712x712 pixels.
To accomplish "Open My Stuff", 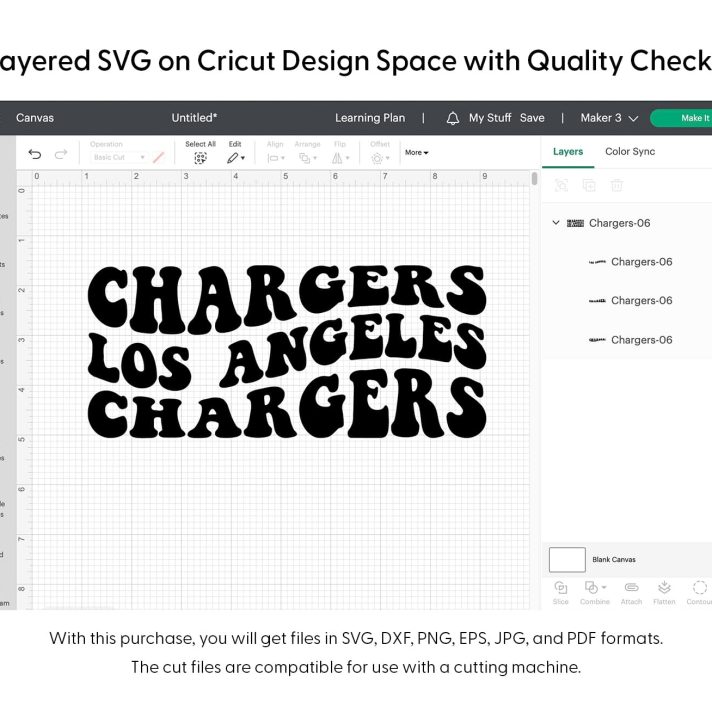I will 490,118.
